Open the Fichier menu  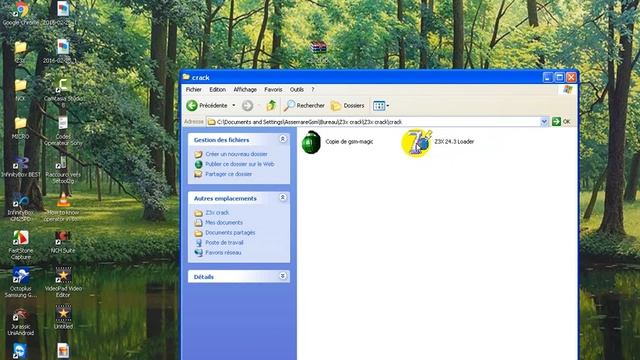coord(193,89)
